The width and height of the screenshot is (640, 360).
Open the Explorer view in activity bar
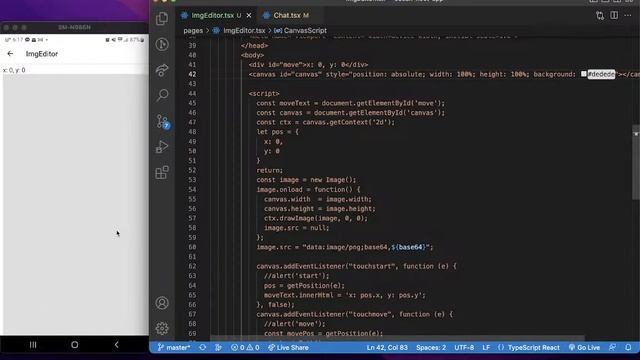point(162,18)
